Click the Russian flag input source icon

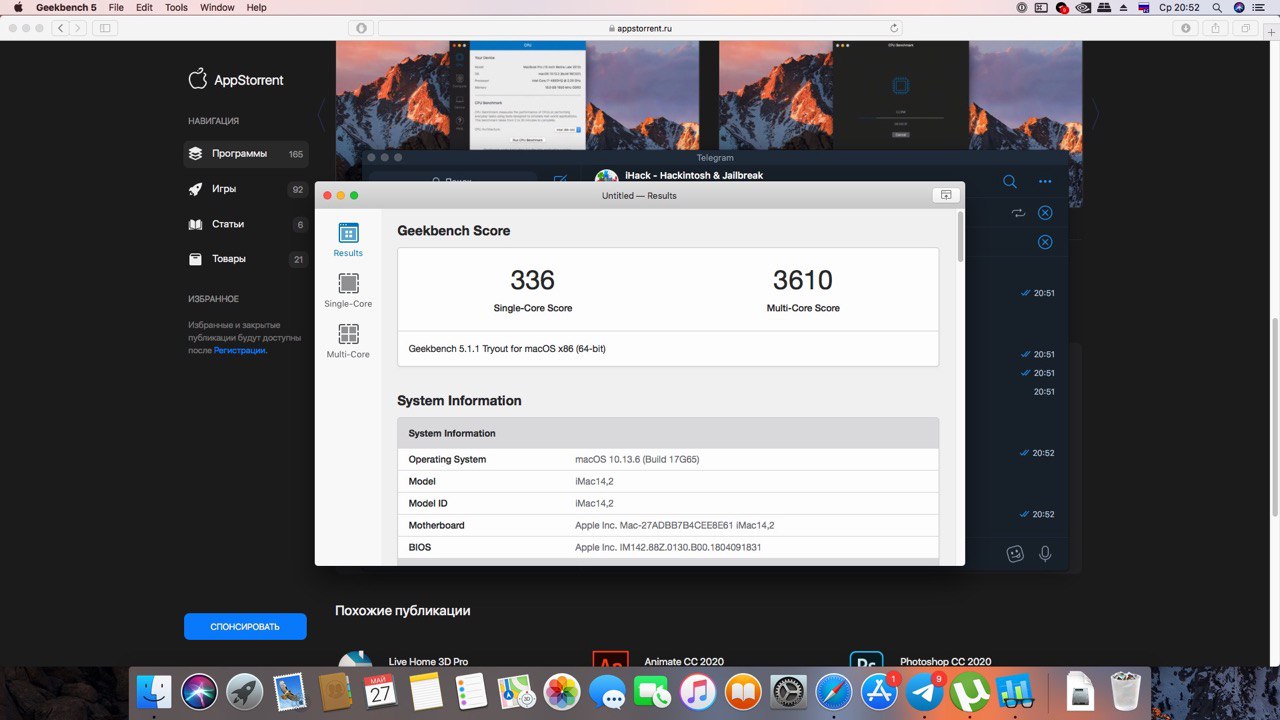1143,7
